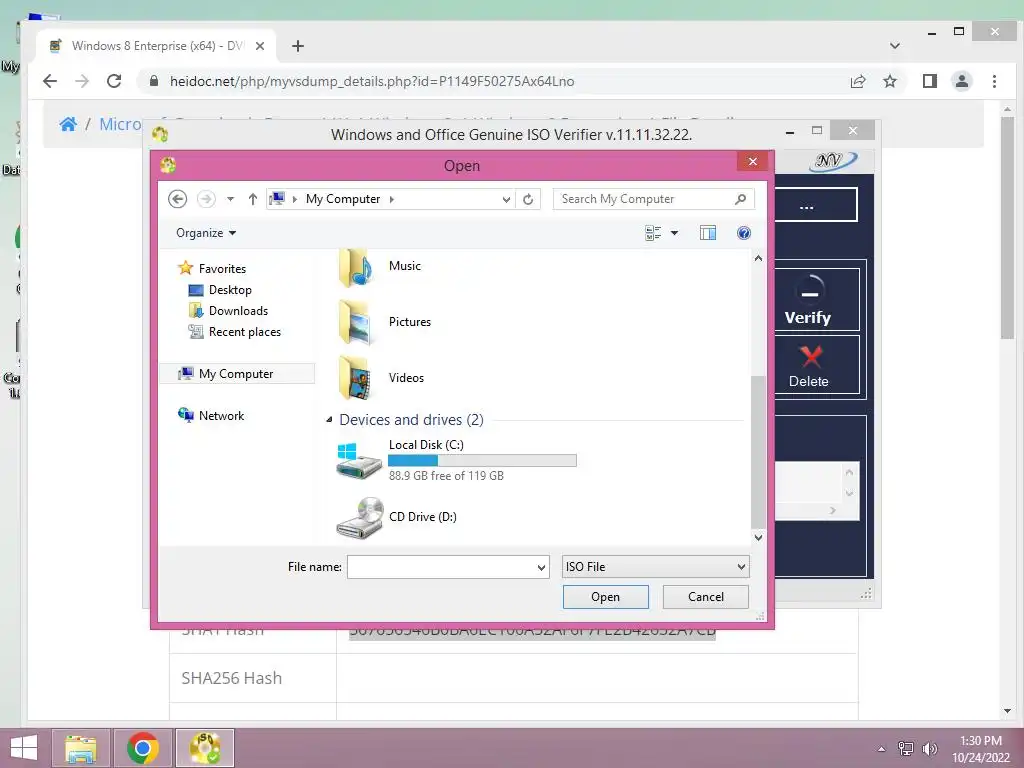Close the Windows 8 Enterprise tab
1024x768 pixels.
point(260,46)
